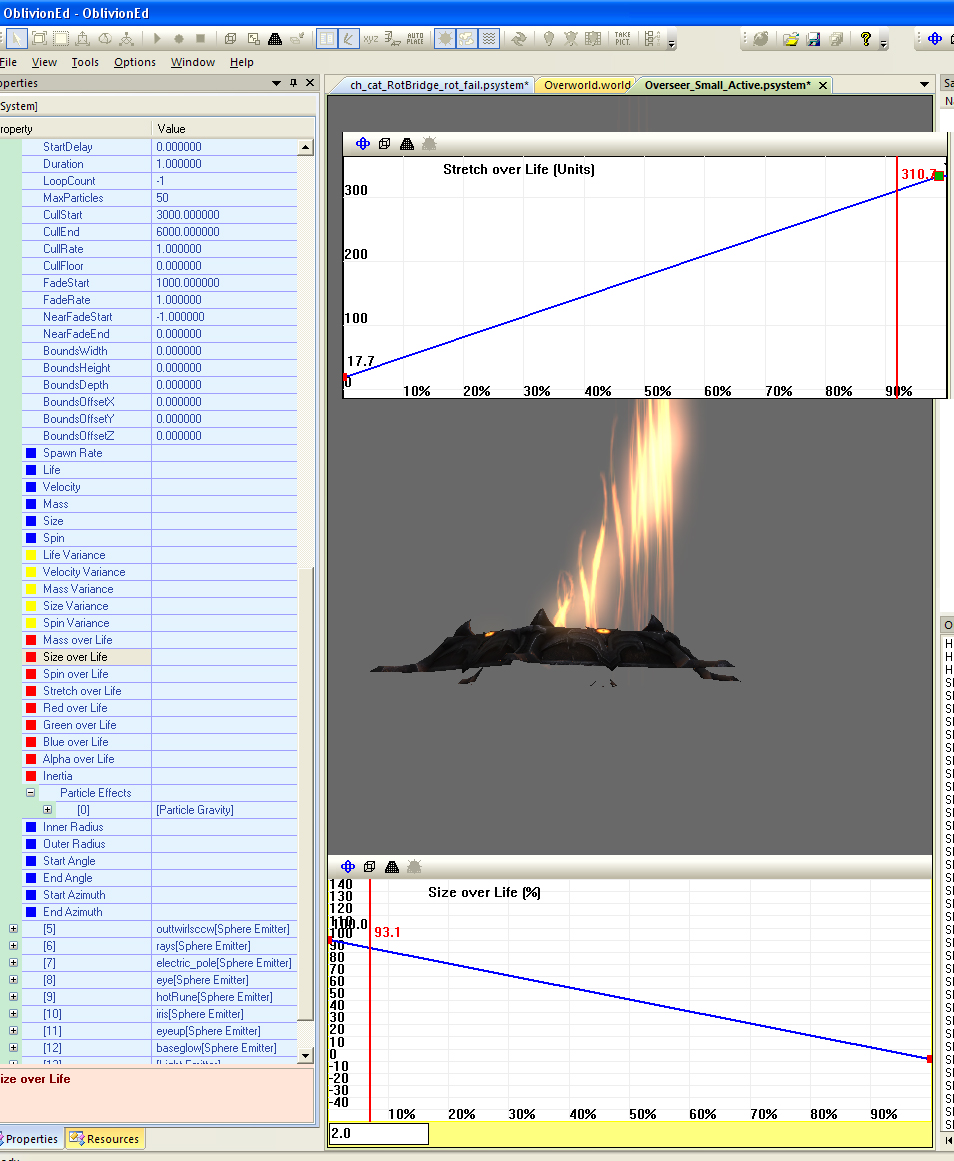The width and height of the screenshot is (954, 1161).
Task: Switch to ch_cat_RotBridge_rot_fail.psystem tab
Action: (439, 85)
